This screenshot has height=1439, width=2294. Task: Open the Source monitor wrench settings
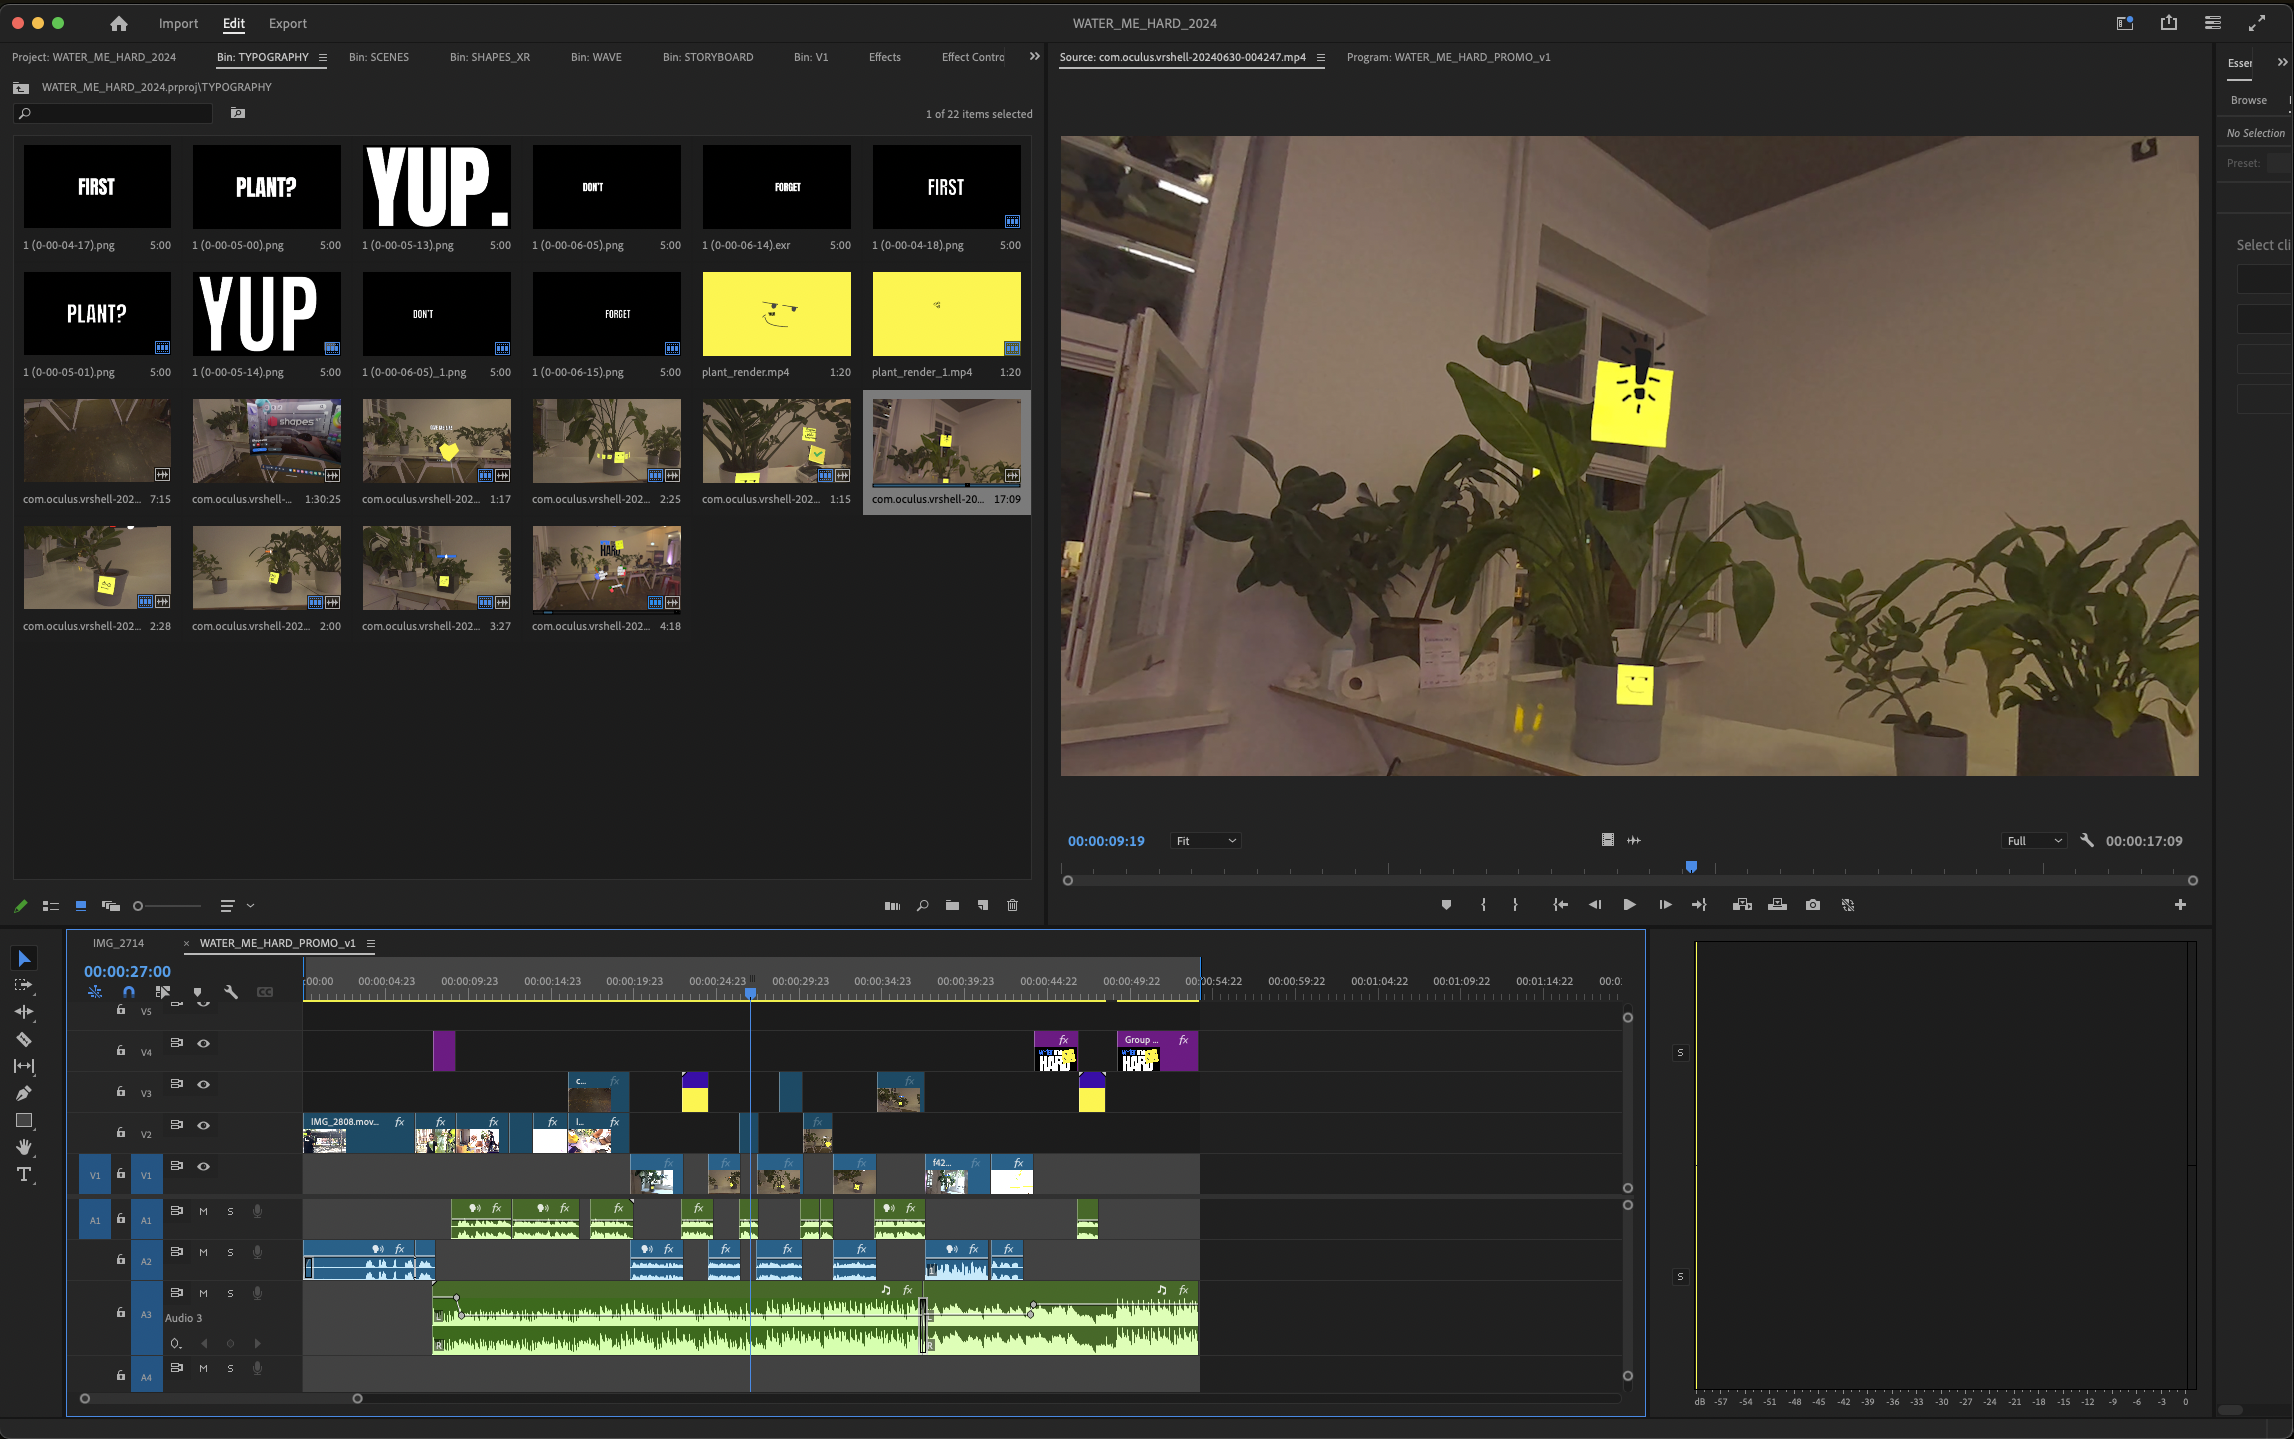coord(2086,841)
